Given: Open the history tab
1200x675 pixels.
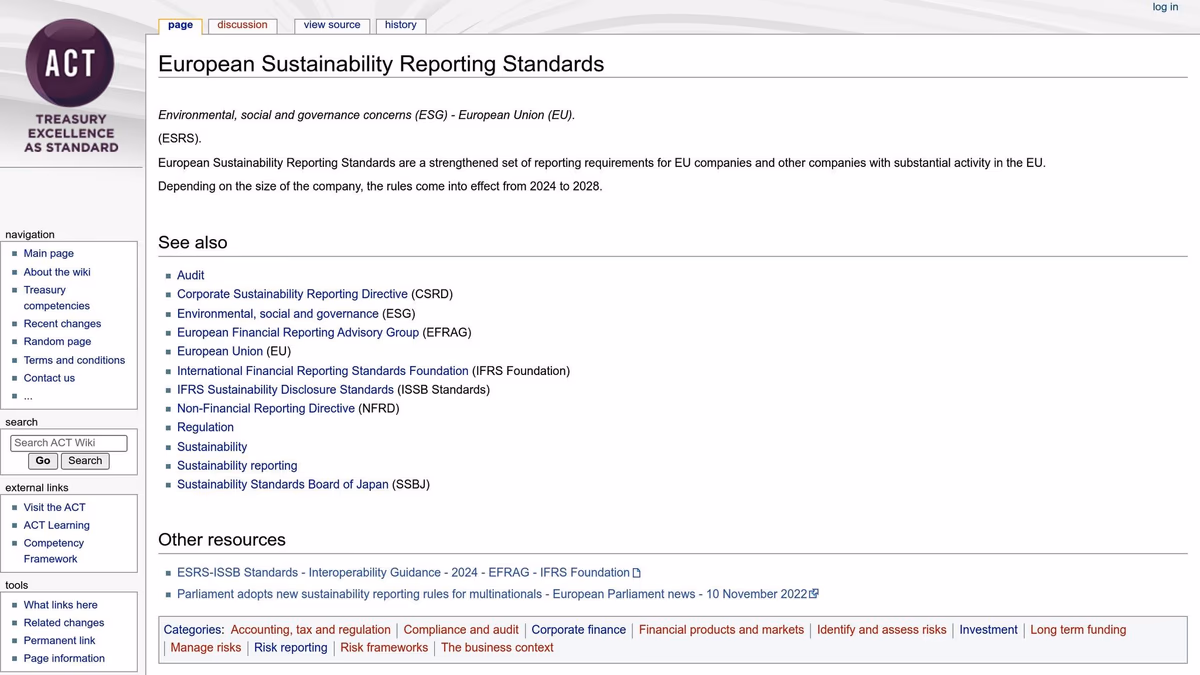Looking at the screenshot, I should point(400,25).
